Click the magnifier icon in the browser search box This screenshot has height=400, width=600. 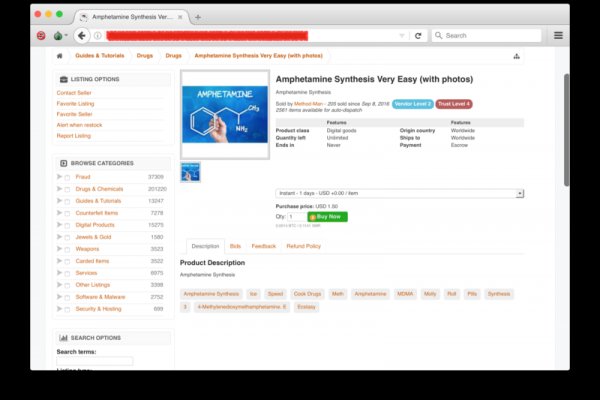click(437, 35)
